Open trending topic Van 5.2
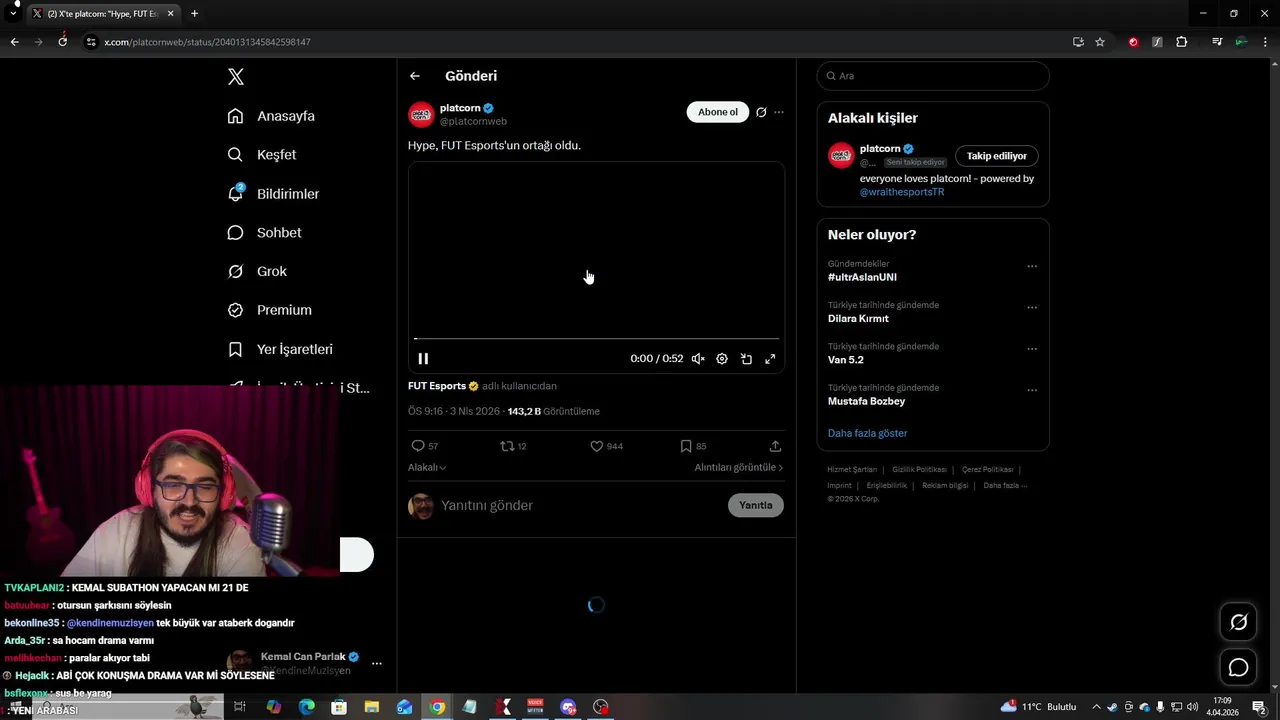 click(x=846, y=359)
